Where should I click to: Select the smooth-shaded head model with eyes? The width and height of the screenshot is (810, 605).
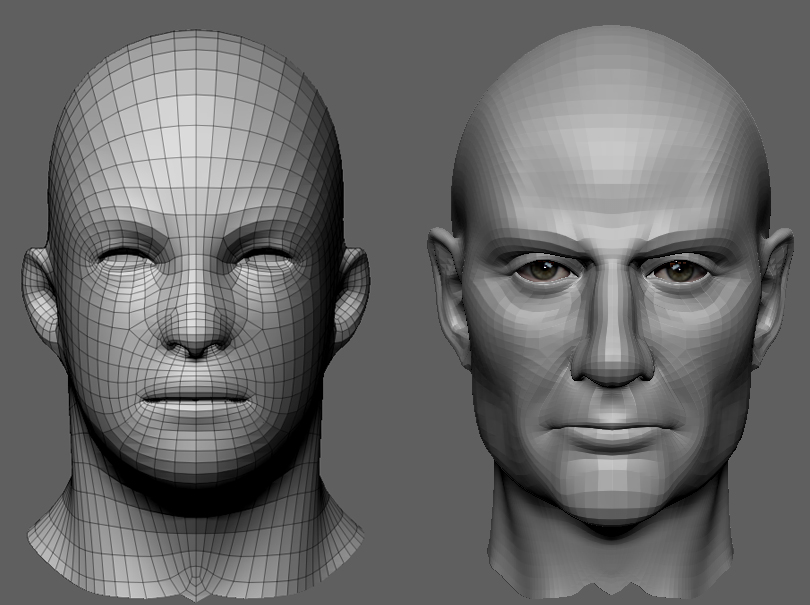point(611,310)
